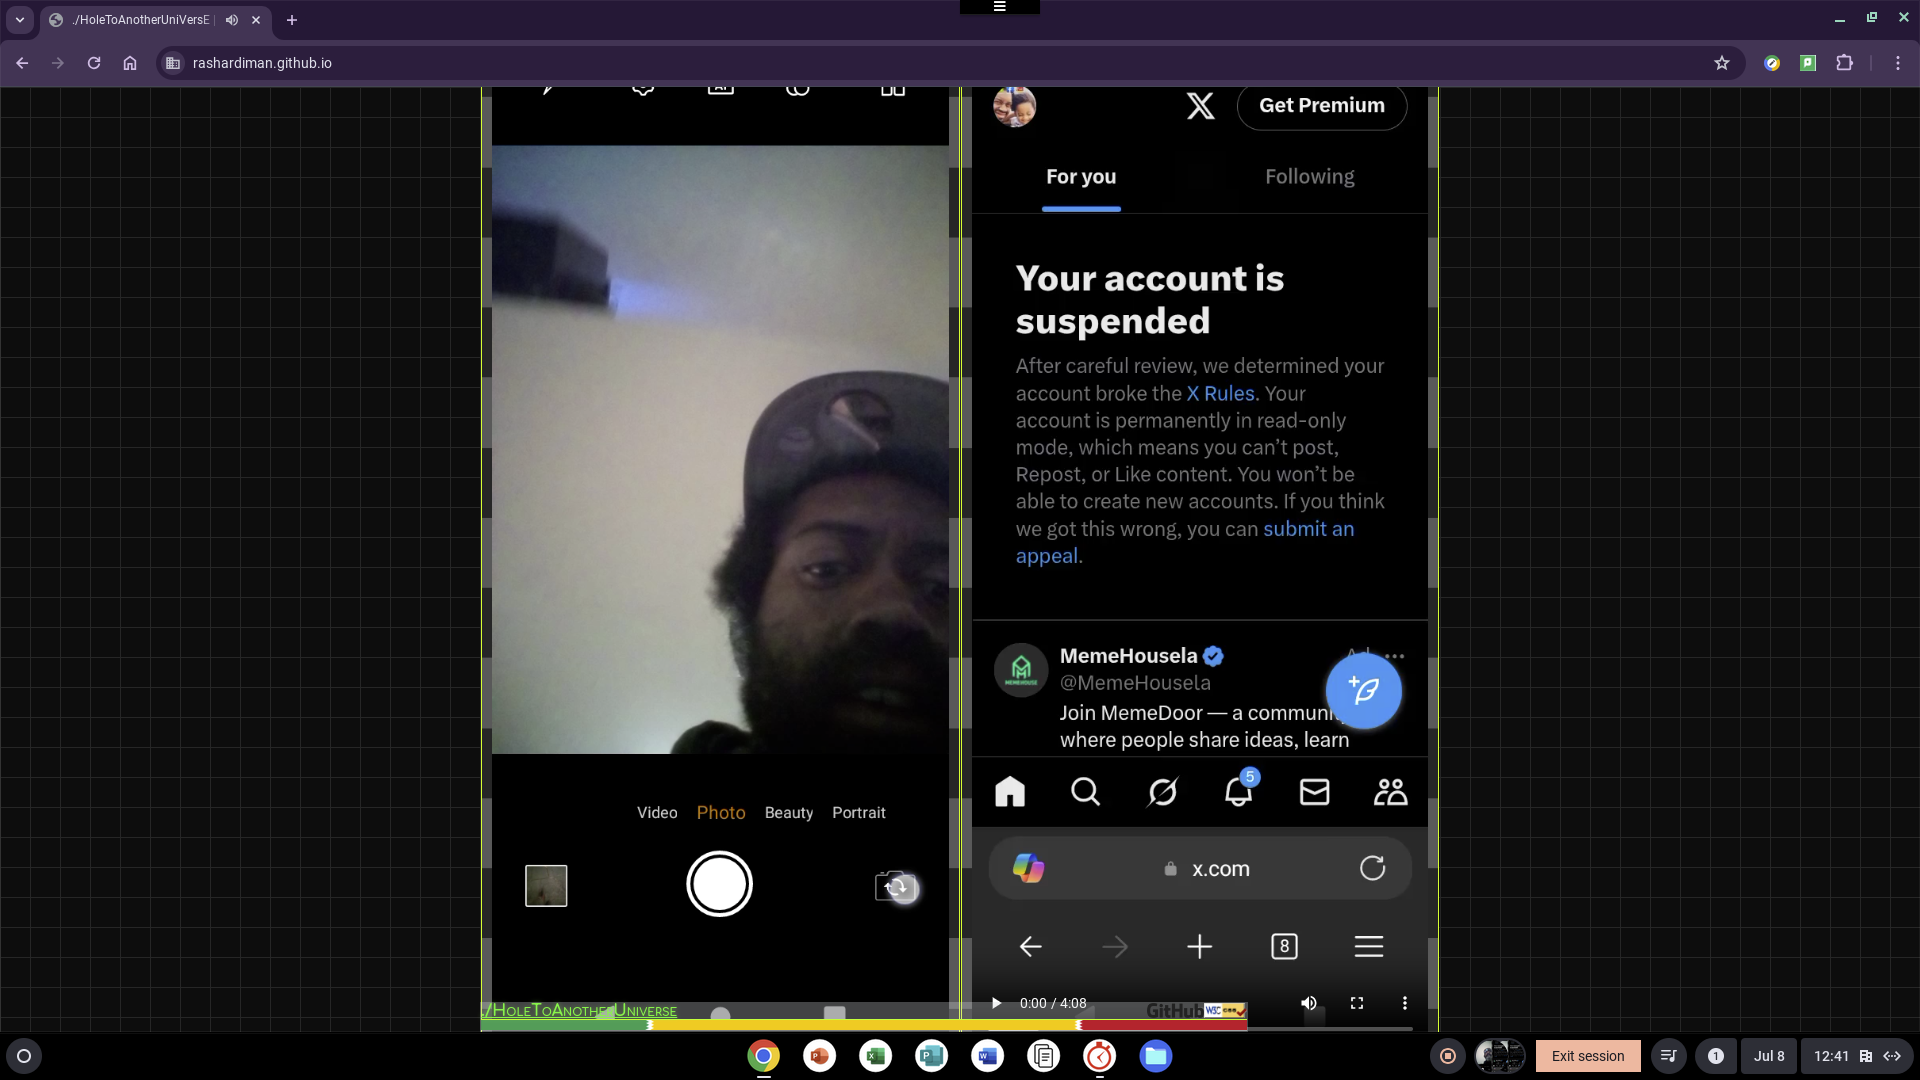The height and width of the screenshot is (1080, 1920).
Task: Mute the video player volume
Action: click(x=1308, y=1003)
